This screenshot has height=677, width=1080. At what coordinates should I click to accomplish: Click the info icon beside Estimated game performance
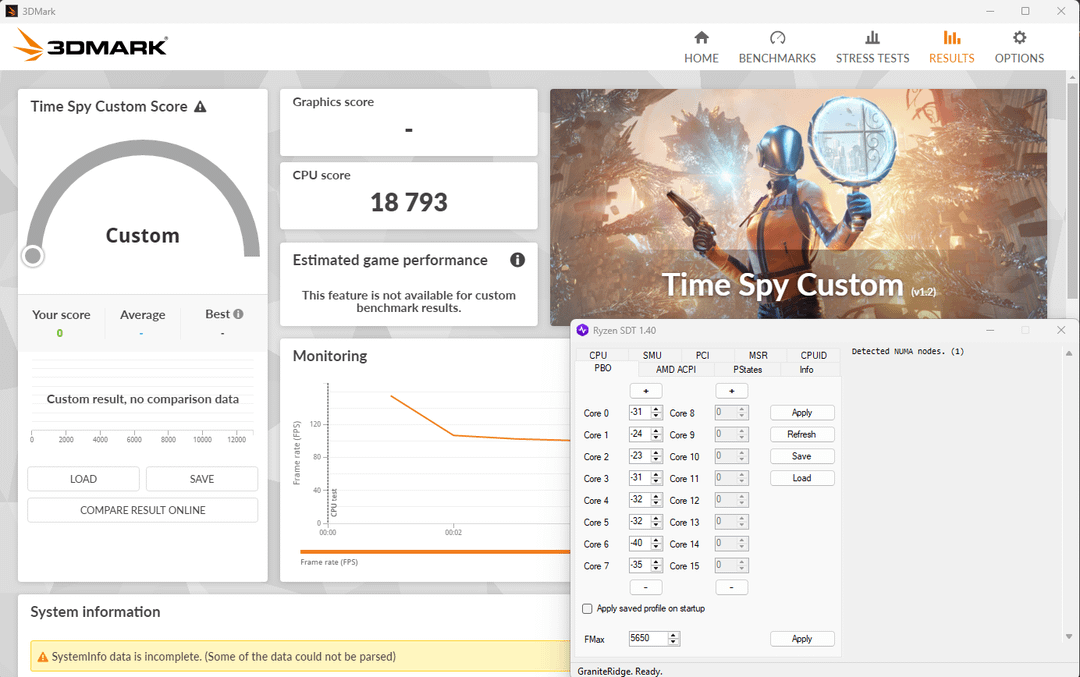pos(517,260)
